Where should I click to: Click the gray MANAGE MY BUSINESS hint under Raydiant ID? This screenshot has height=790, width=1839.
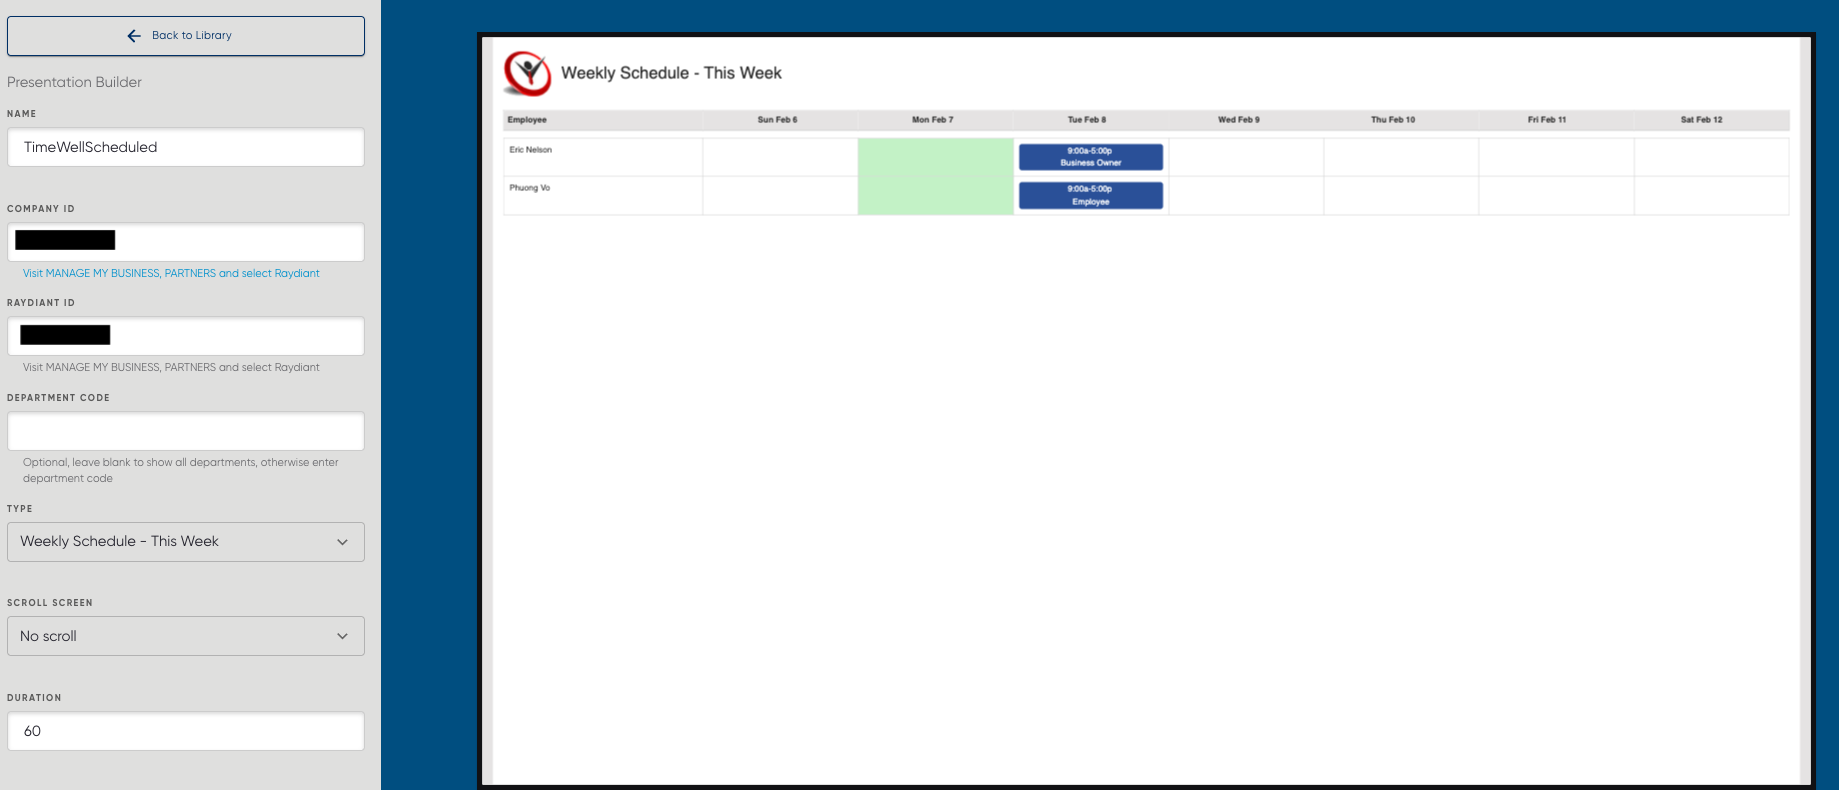pyautogui.click(x=171, y=367)
